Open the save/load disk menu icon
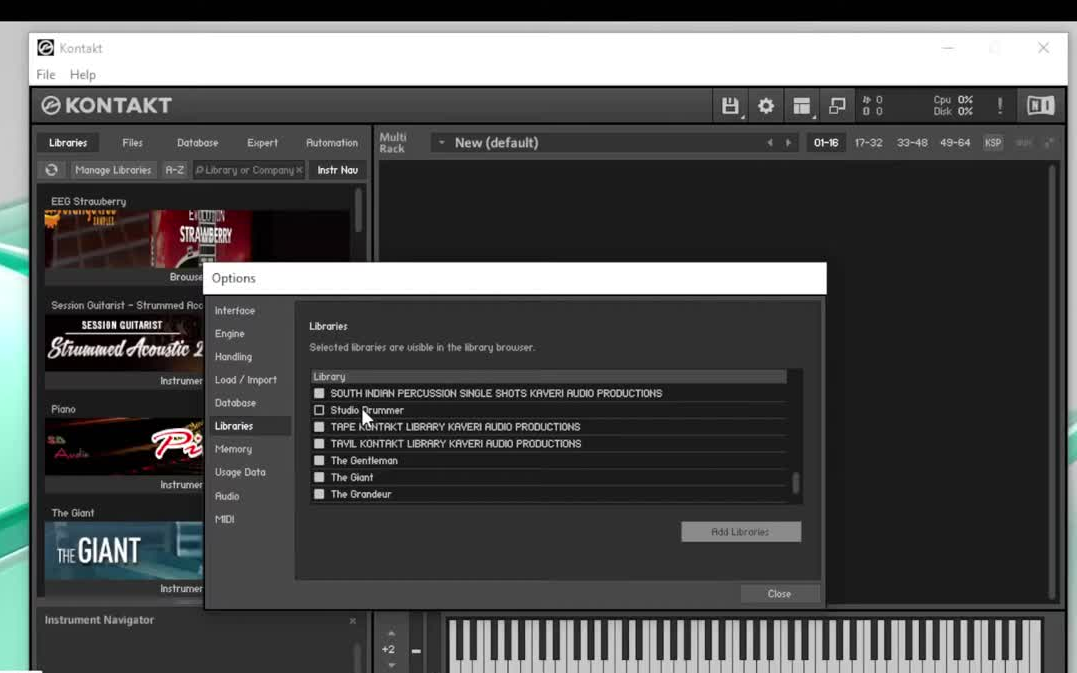Image resolution: width=1077 pixels, height=673 pixels. click(730, 106)
